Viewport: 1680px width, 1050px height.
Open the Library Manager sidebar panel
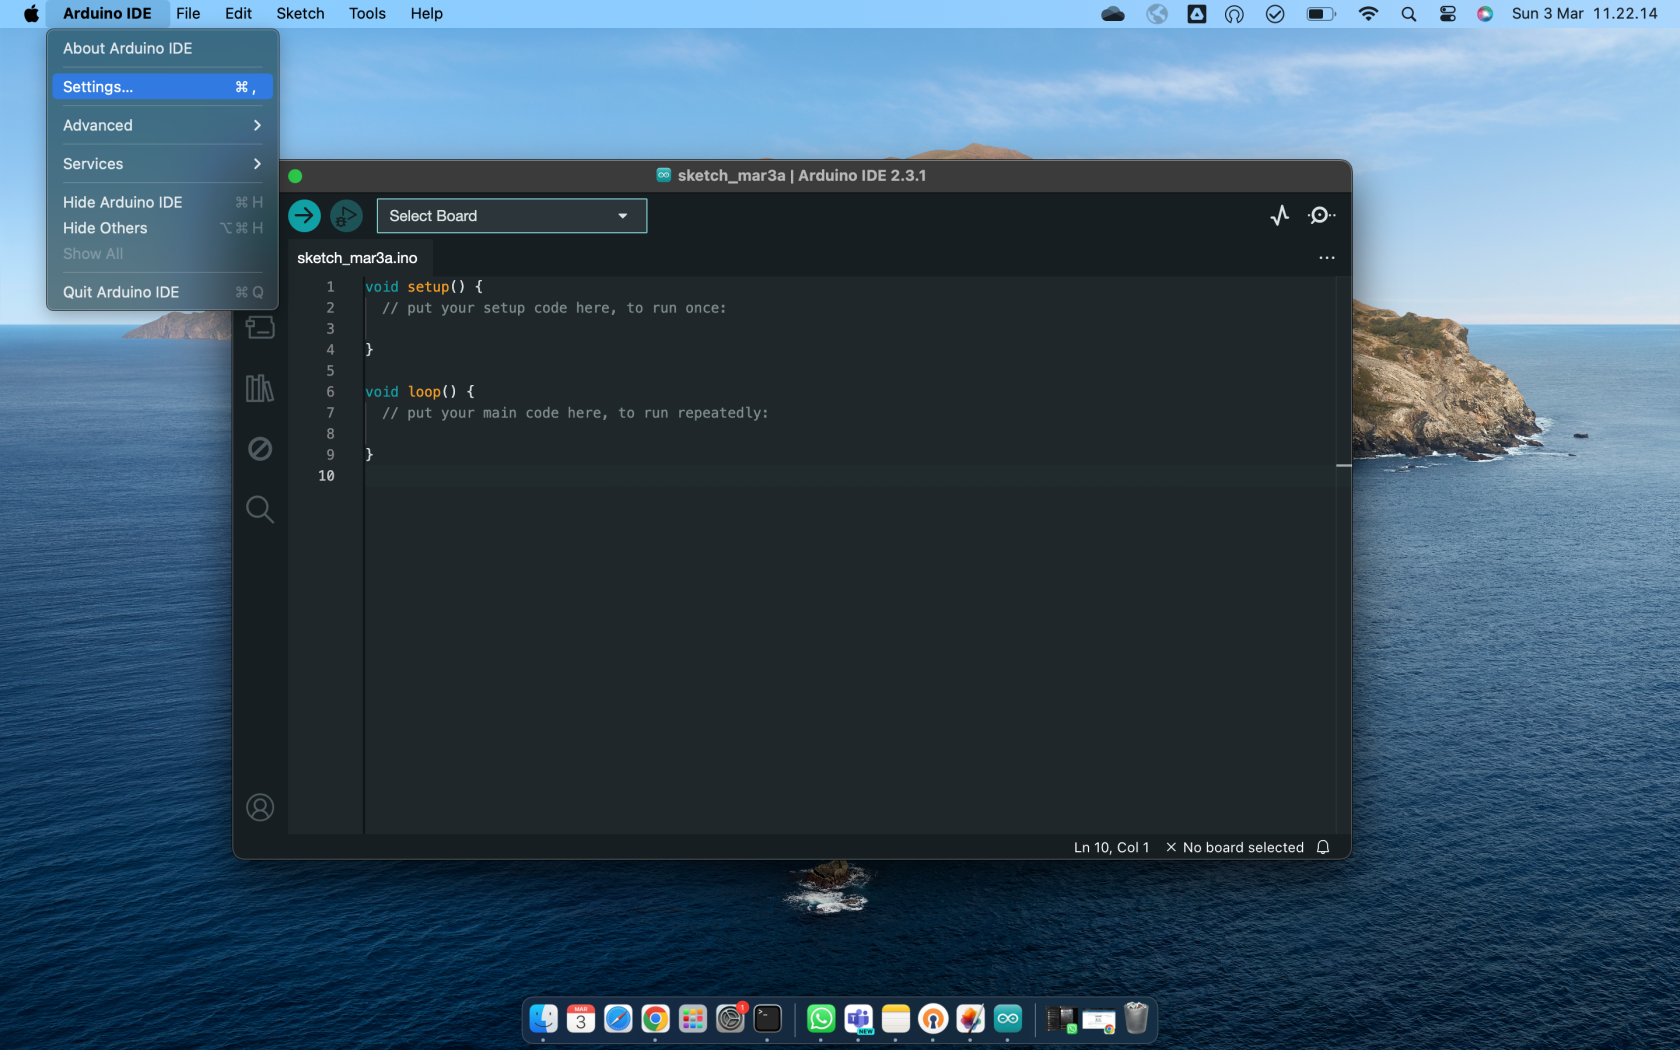[260, 388]
